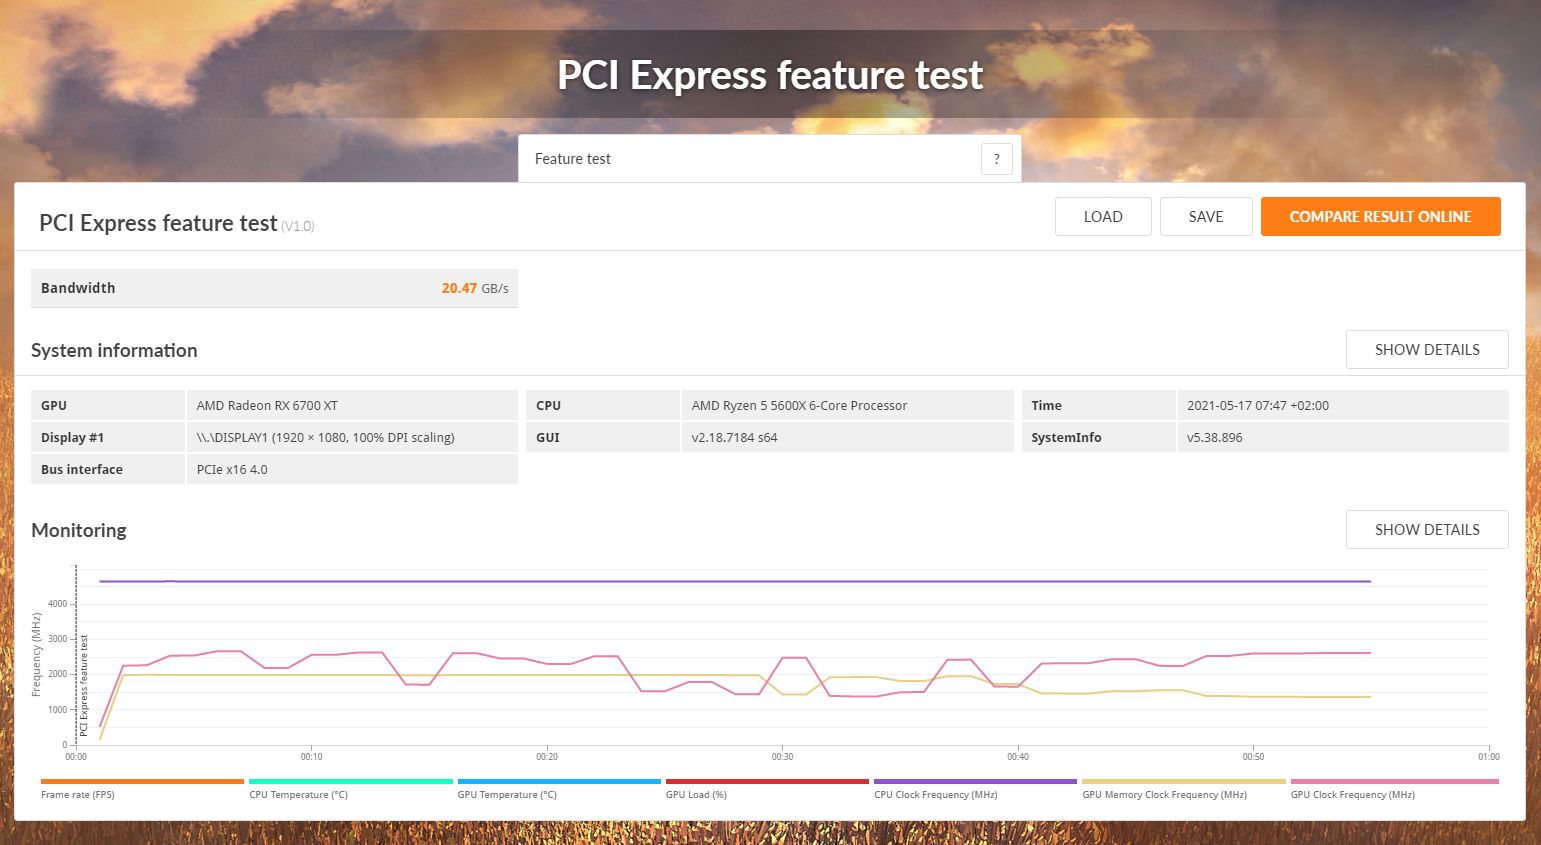This screenshot has height=845, width=1541.
Task: Click the LOAD button
Action: click(x=1103, y=216)
